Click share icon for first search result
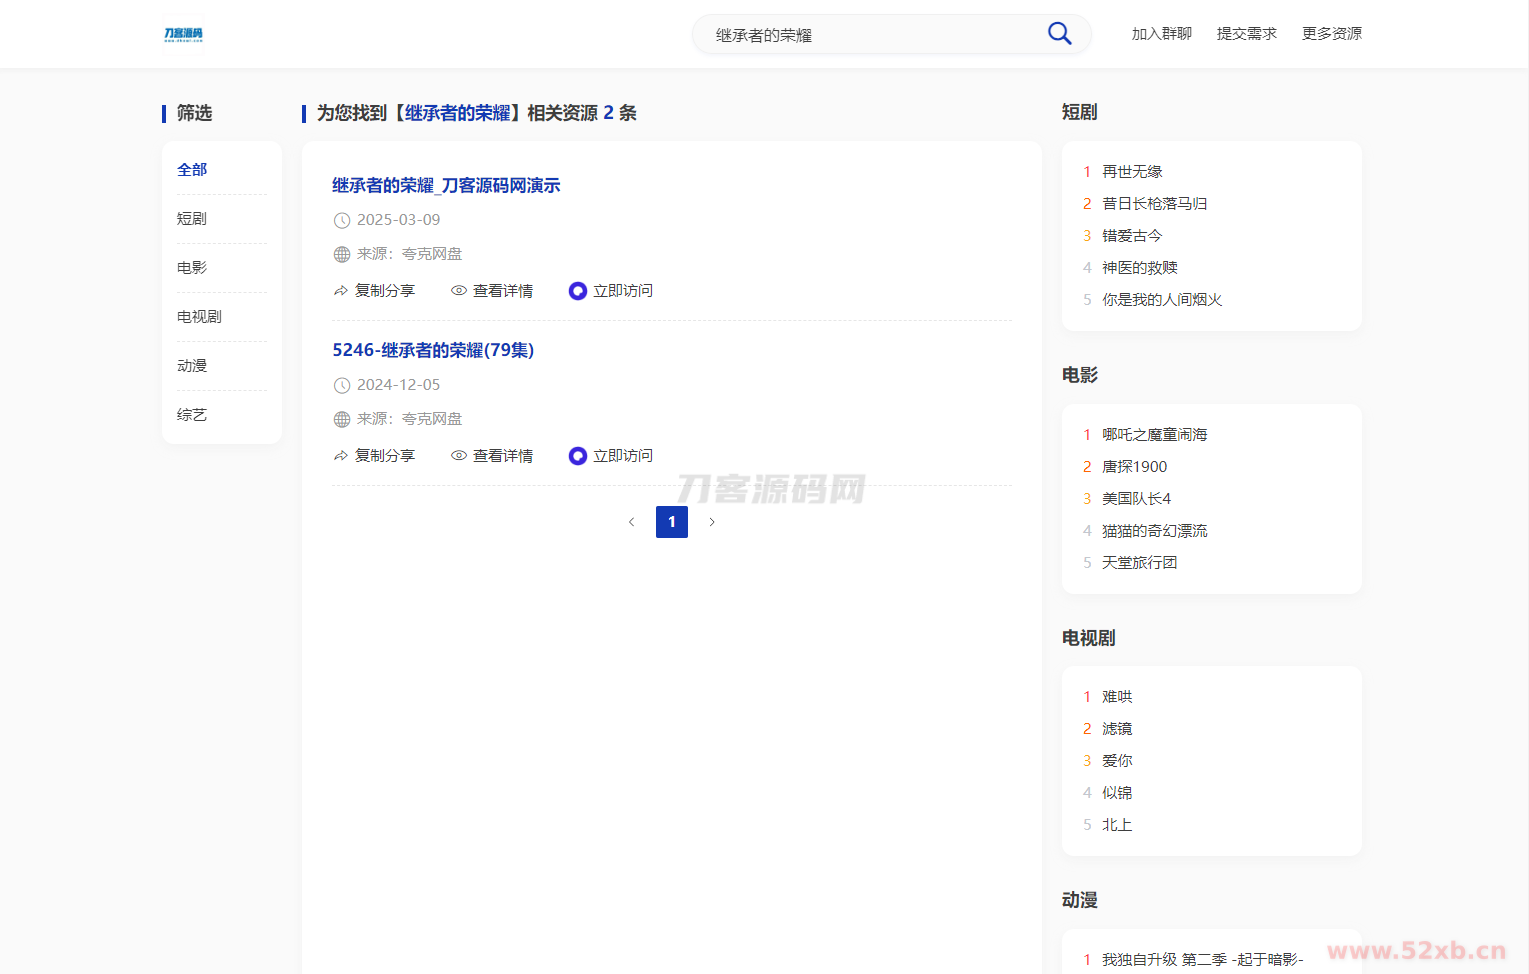The image size is (1529, 974). pos(341,291)
